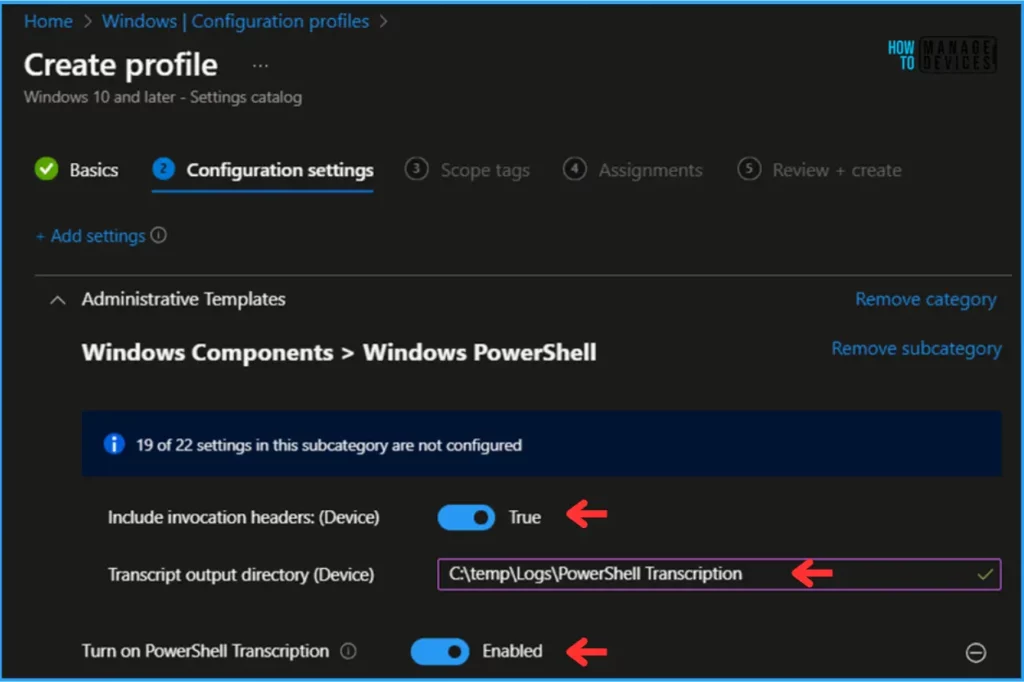
Task: Click the Remove subcategory link
Action: click(916, 349)
